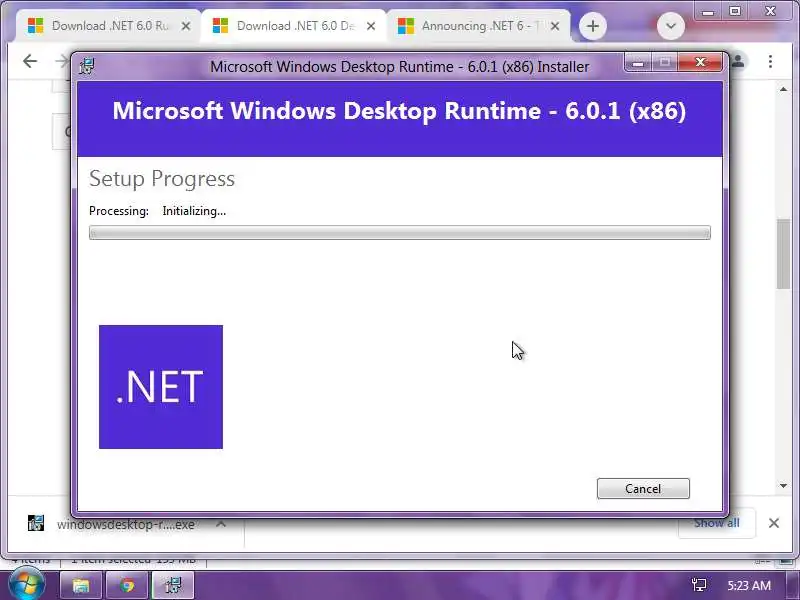This screenshot has height=600, width=800.
Task: Select the second Download .NET 6.0 Desktop tab
Action: coord(293,26)
